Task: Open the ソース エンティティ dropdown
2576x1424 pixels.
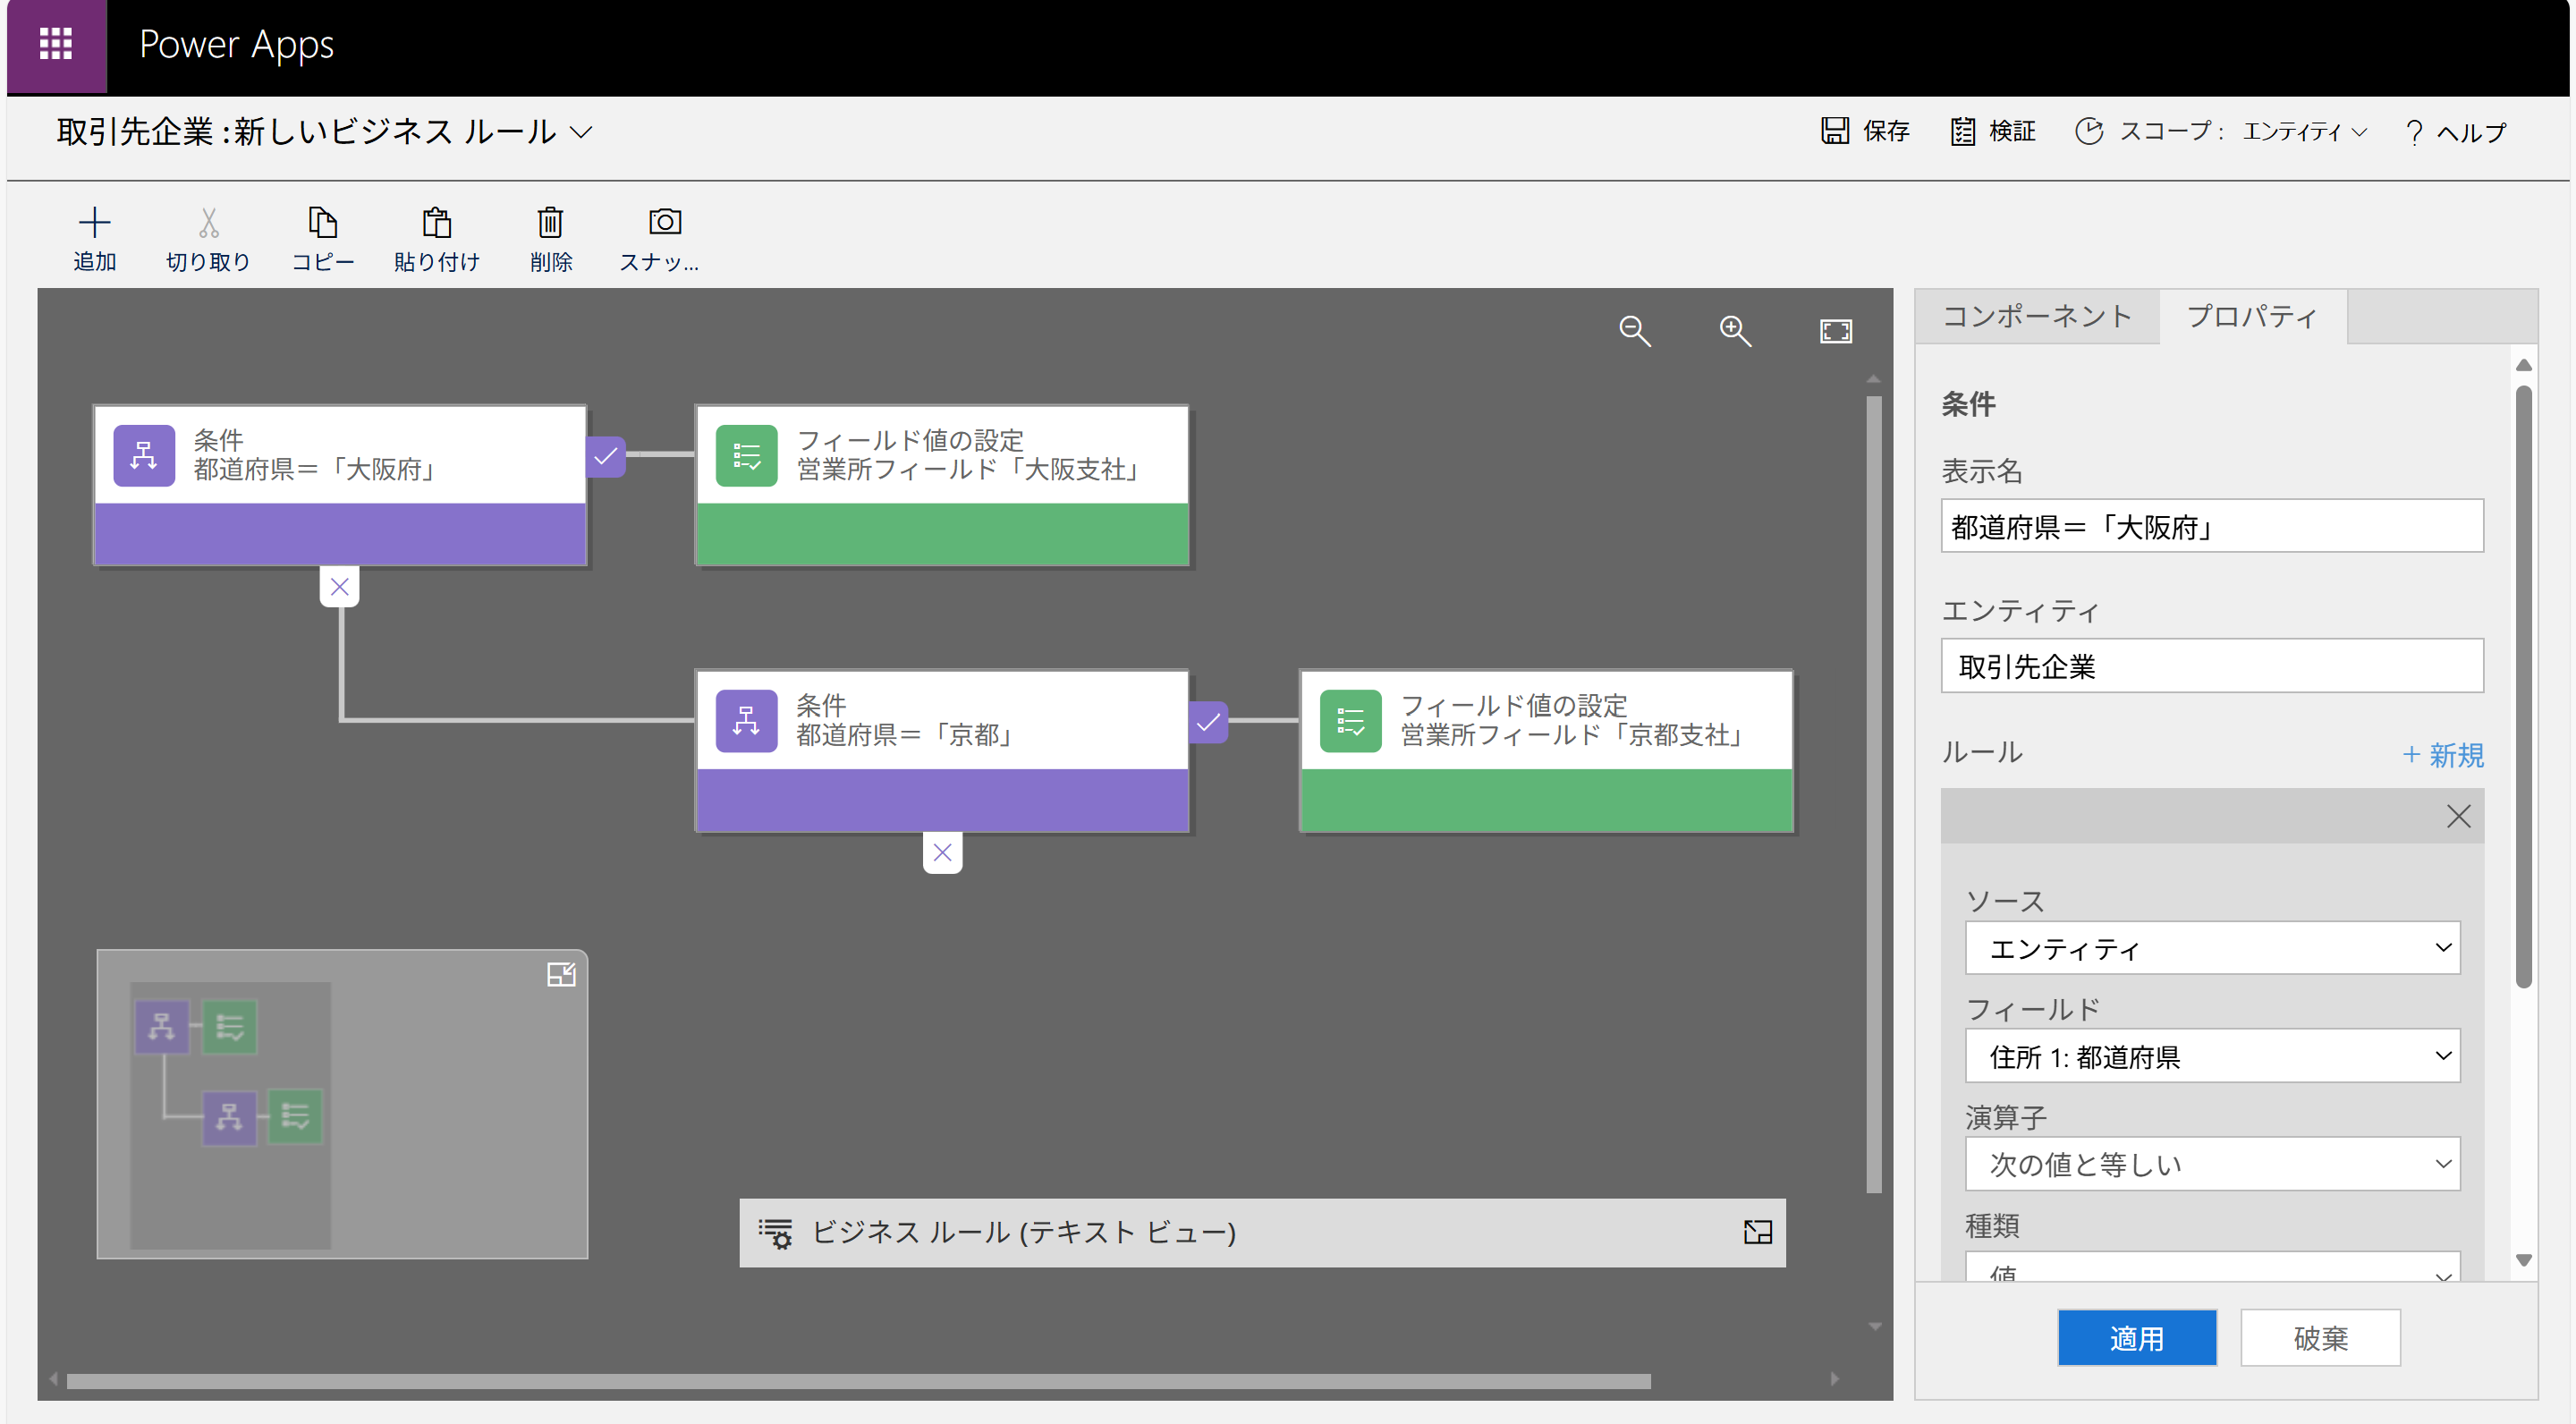Action: click(2211, 948)
